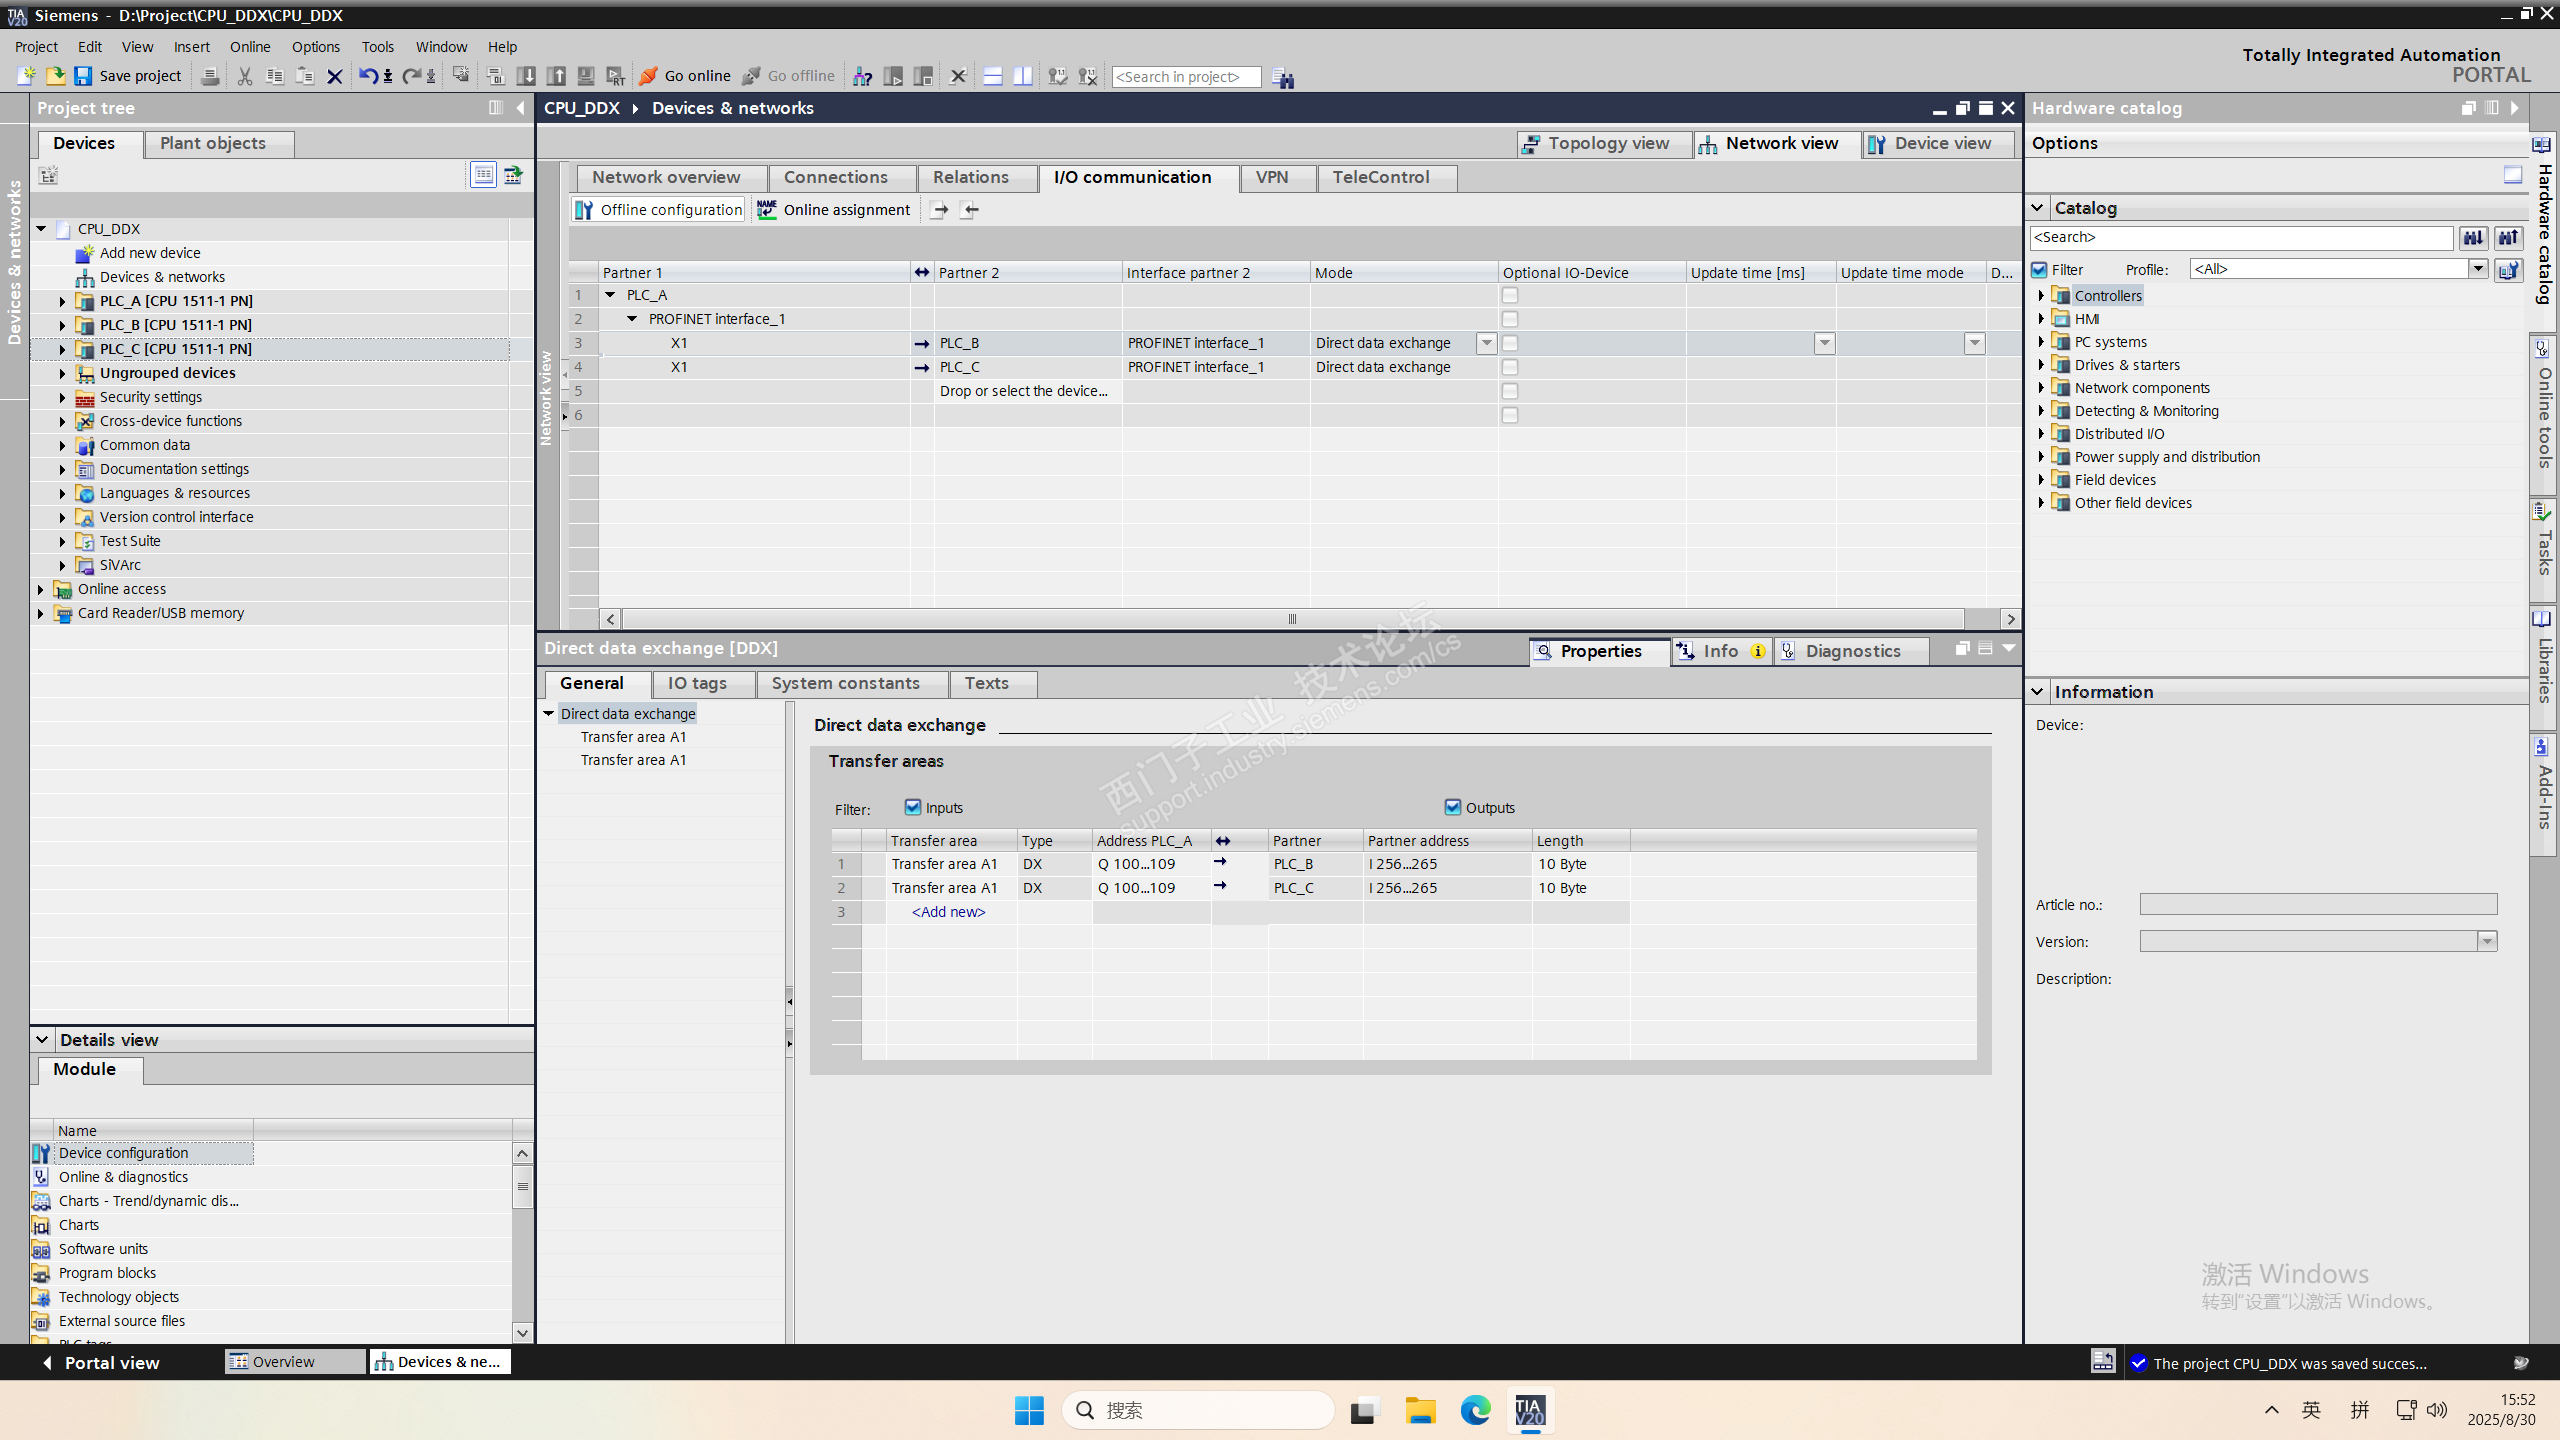Expand Controllers folder in hardware catalog
The image size is (2560, 1440).
point(2041,295)
